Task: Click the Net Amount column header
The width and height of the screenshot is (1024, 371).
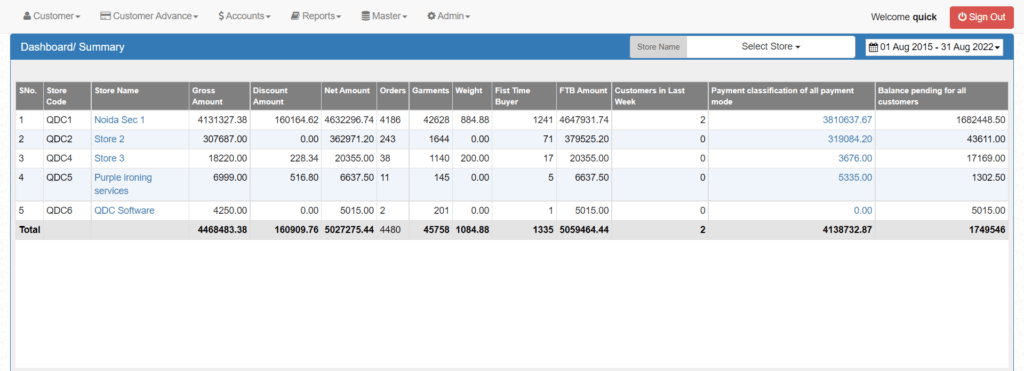Action: (349, 96)
